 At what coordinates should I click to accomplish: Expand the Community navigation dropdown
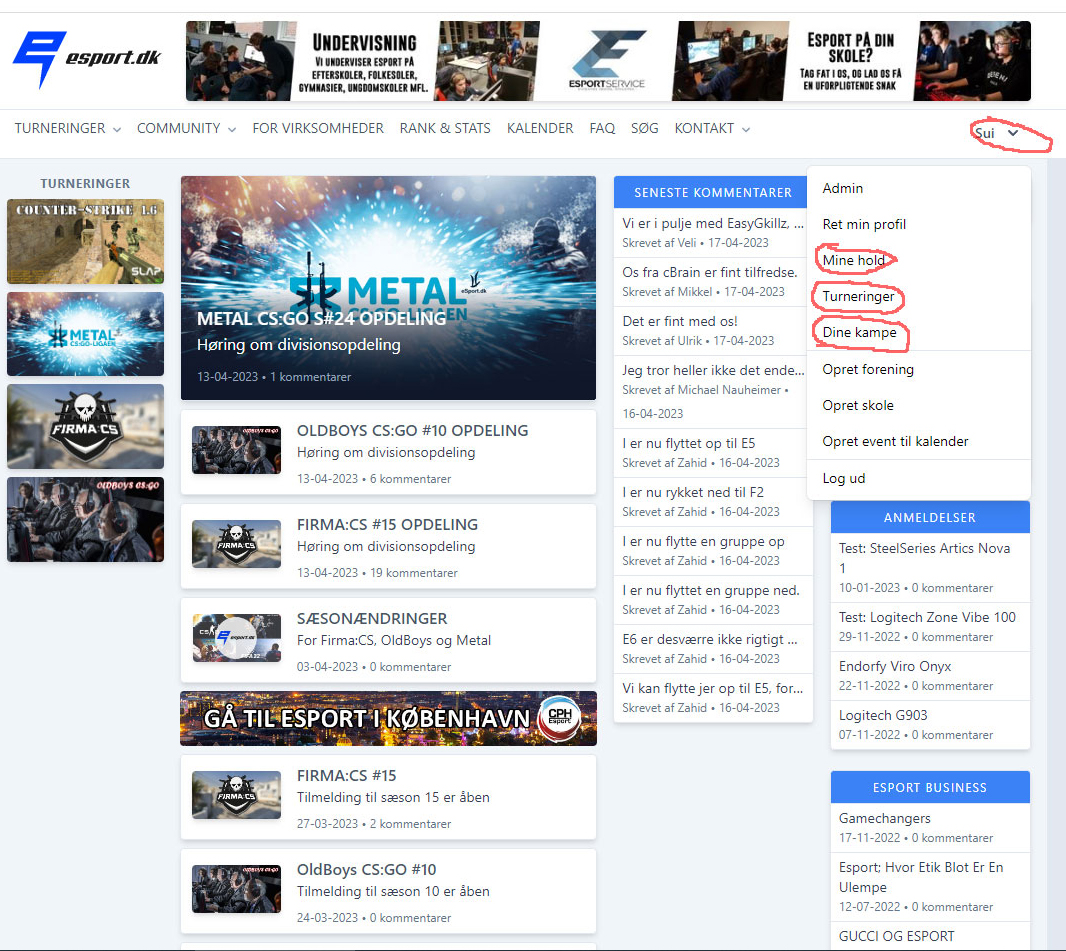coord(186,129)
